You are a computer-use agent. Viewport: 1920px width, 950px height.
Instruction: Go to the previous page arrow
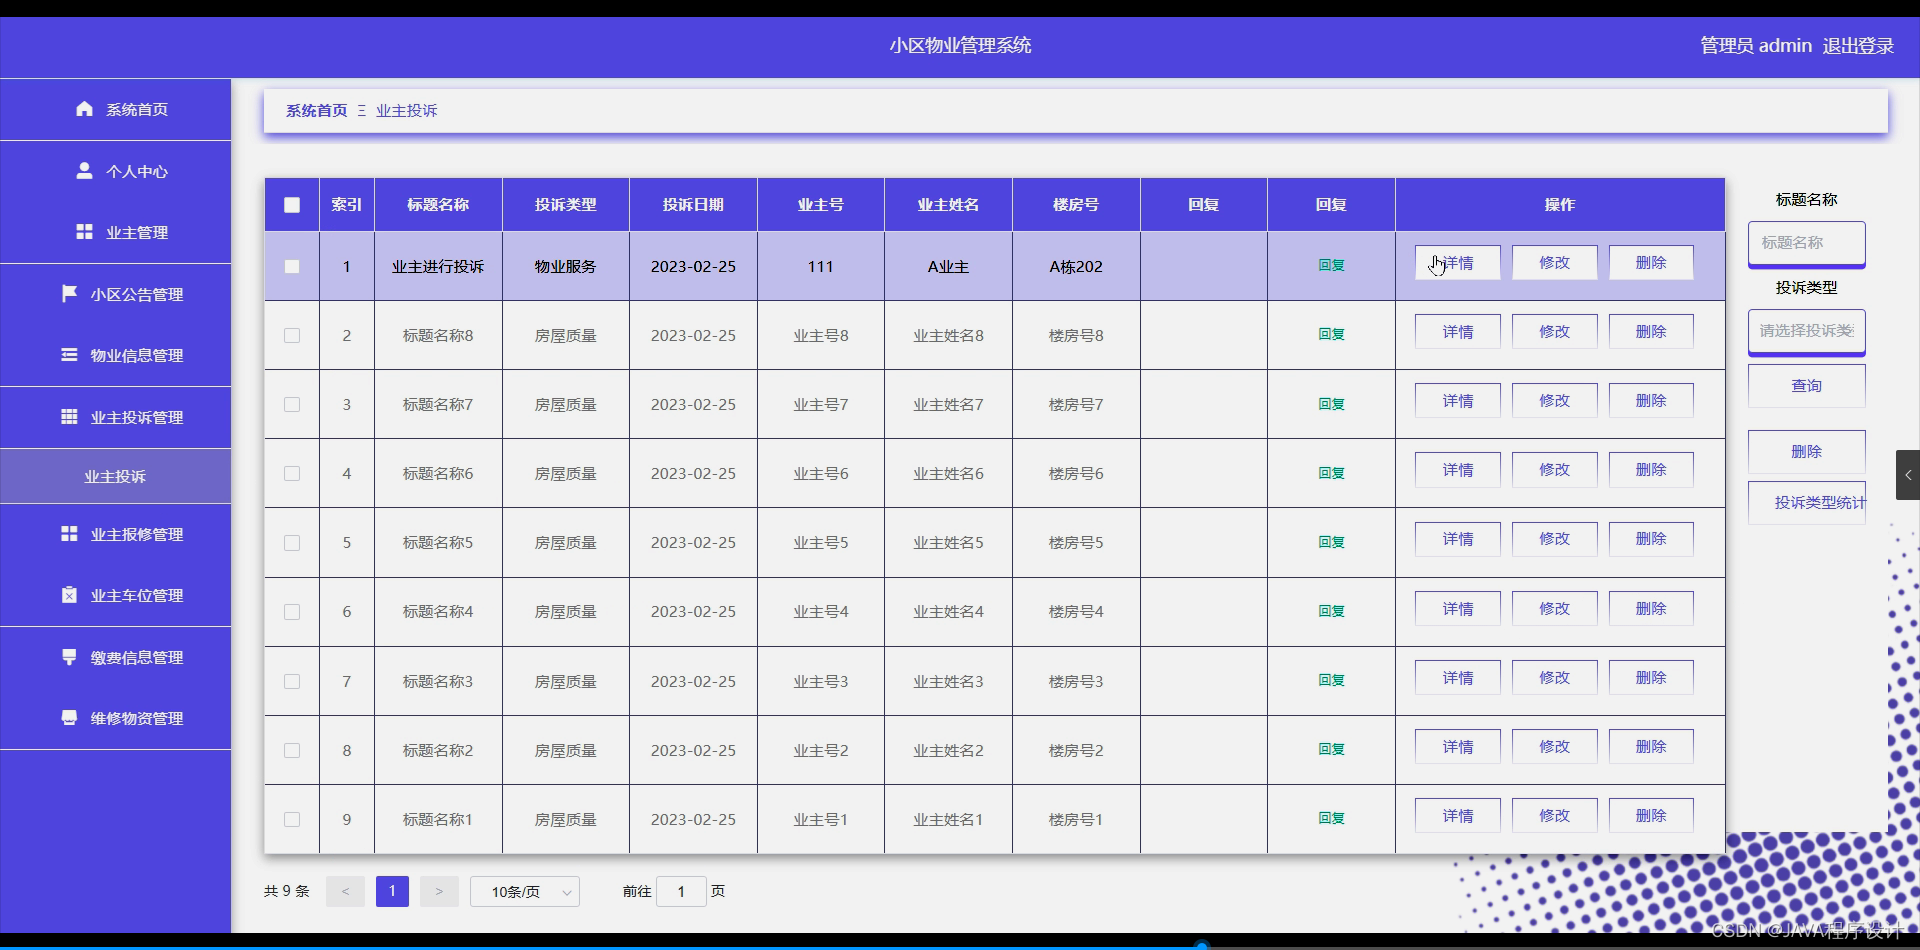coord(346,891)
